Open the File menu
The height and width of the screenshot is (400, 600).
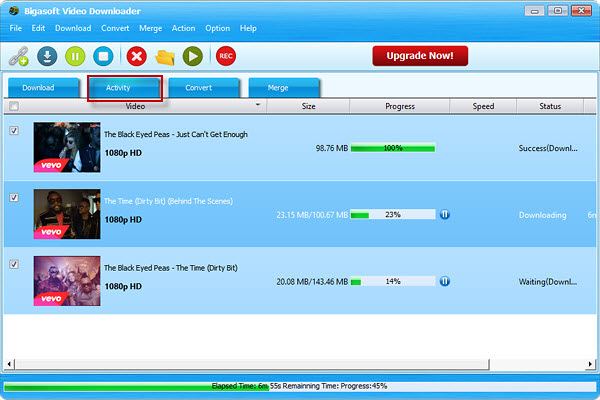click(x=16, y=28)
